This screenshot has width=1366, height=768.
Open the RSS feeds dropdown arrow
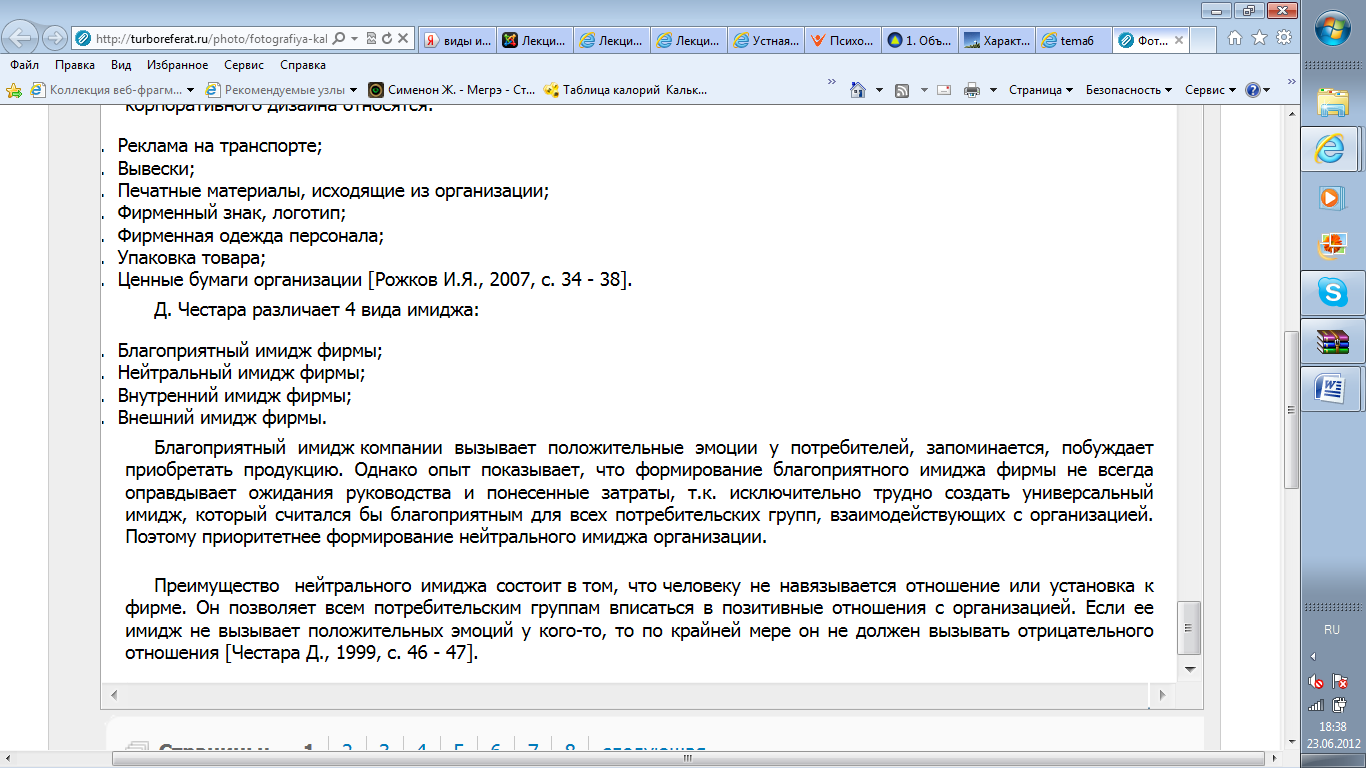[x=922, y=90]
